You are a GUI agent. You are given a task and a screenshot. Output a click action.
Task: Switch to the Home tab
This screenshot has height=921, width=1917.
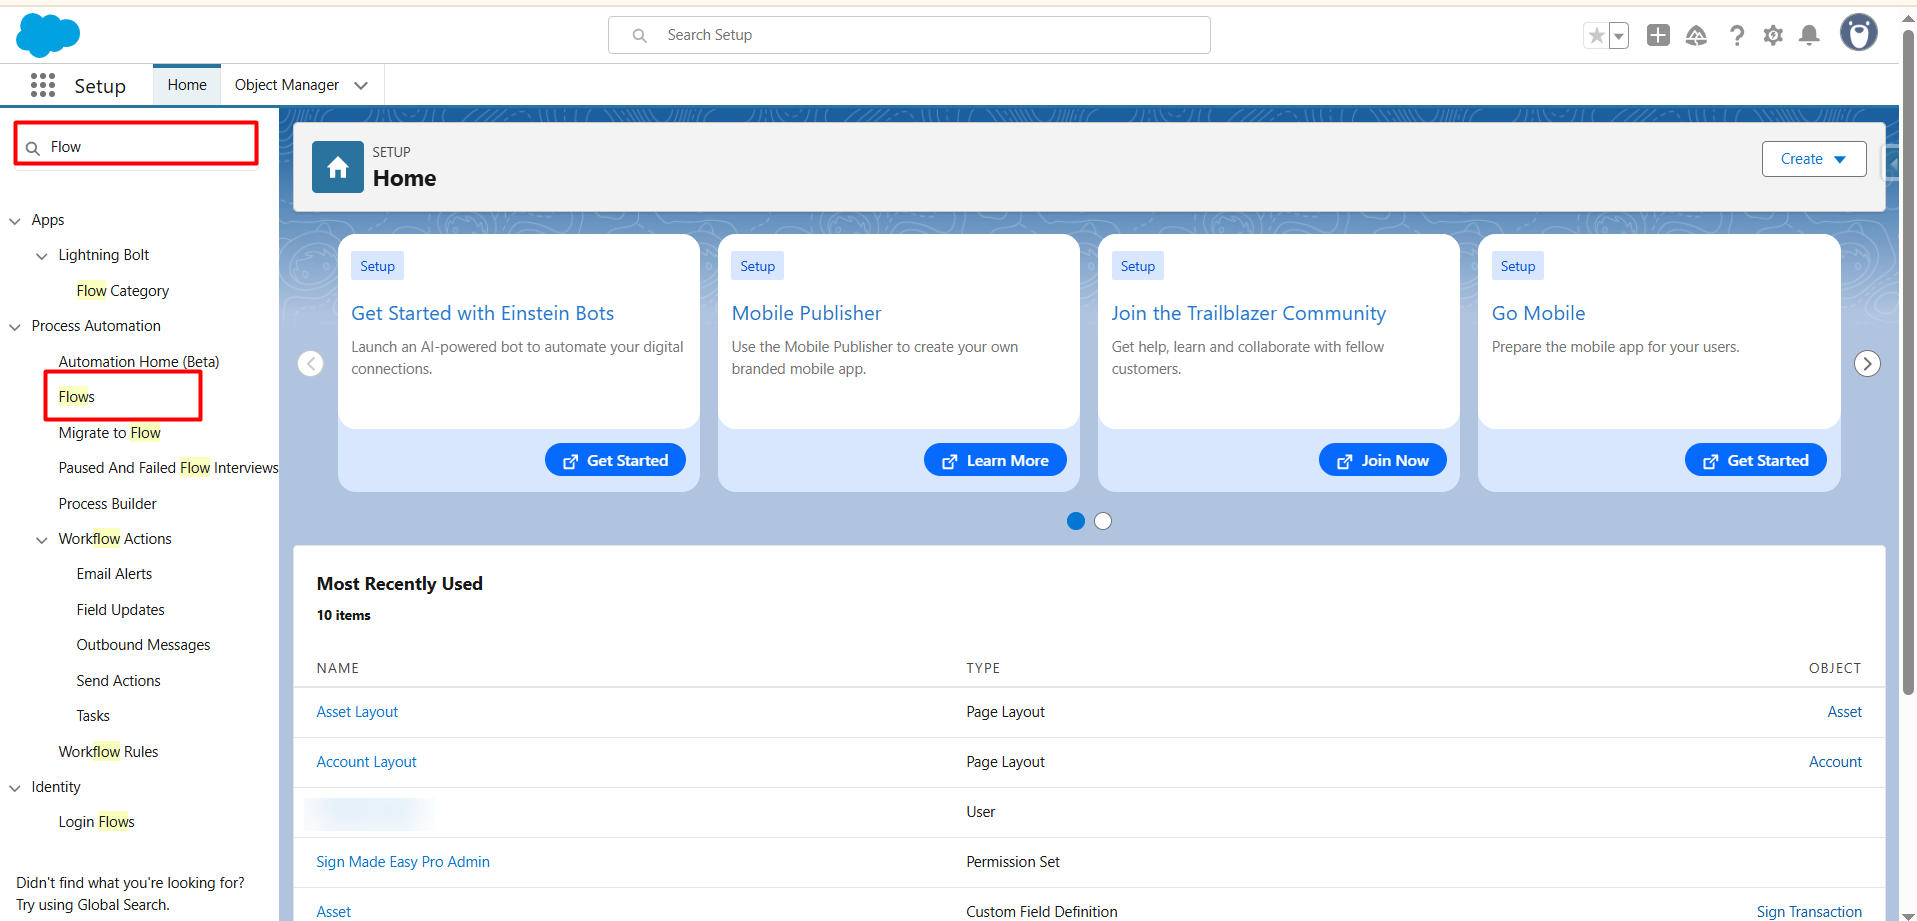coord(187,85)
